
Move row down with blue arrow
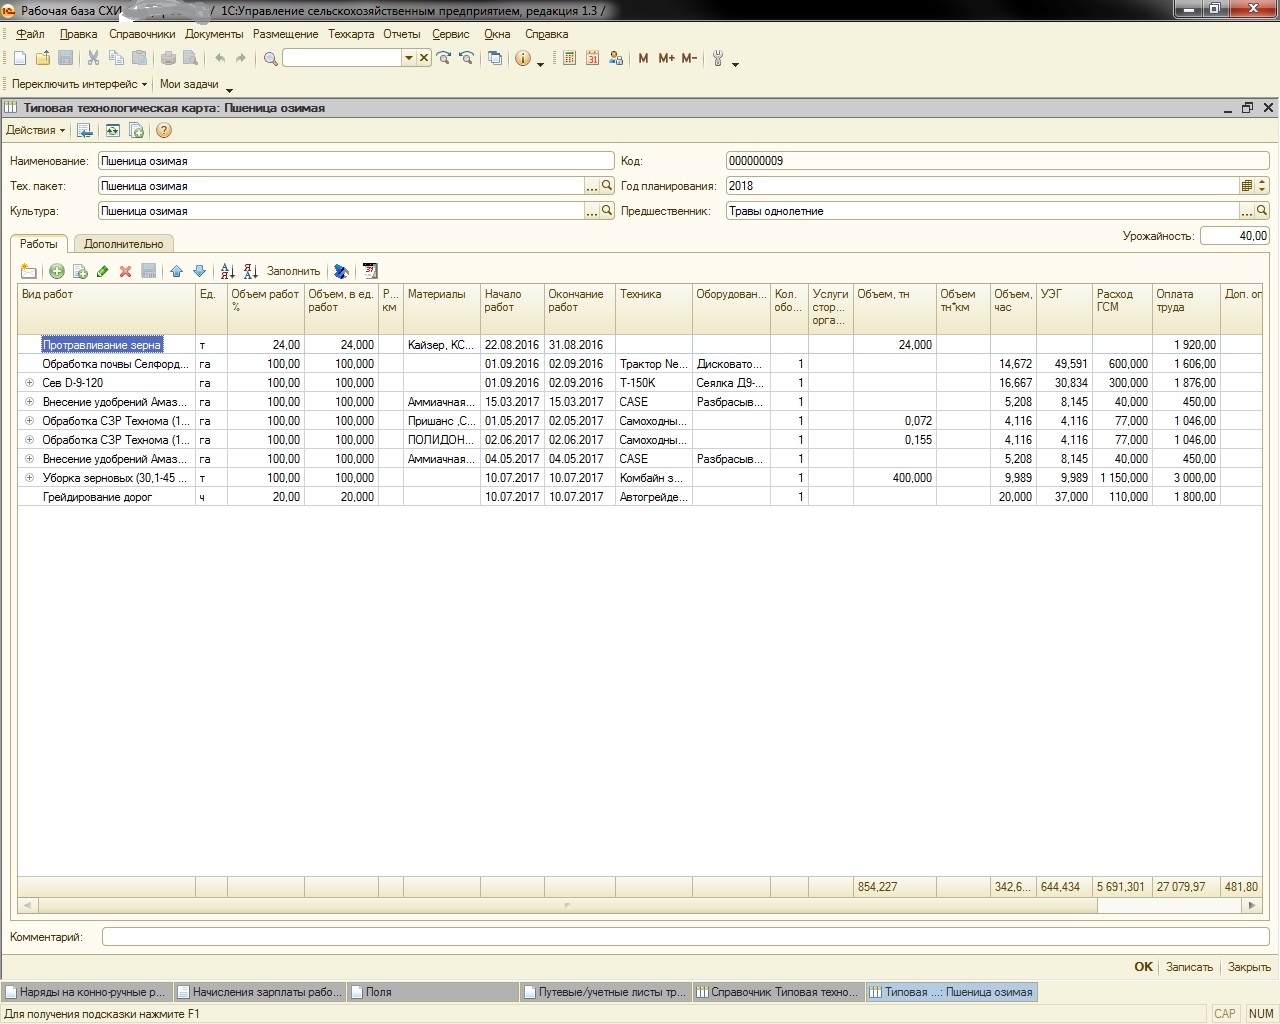199,271
